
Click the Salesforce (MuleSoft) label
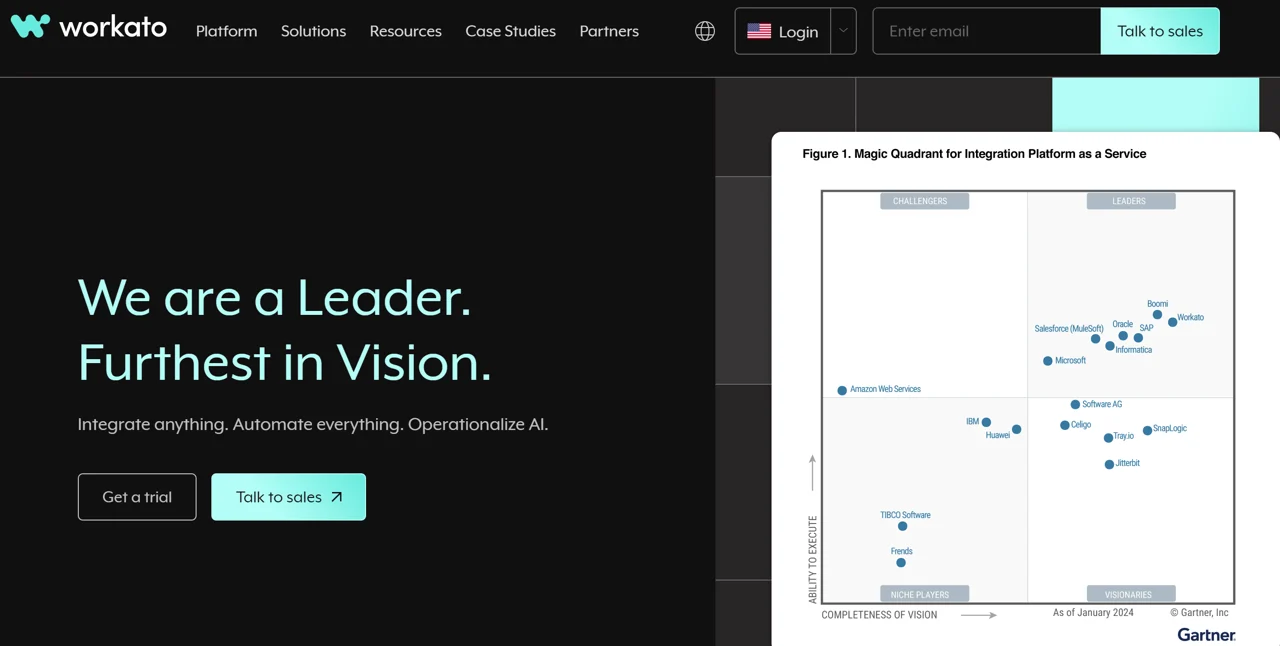point(1069,328)
